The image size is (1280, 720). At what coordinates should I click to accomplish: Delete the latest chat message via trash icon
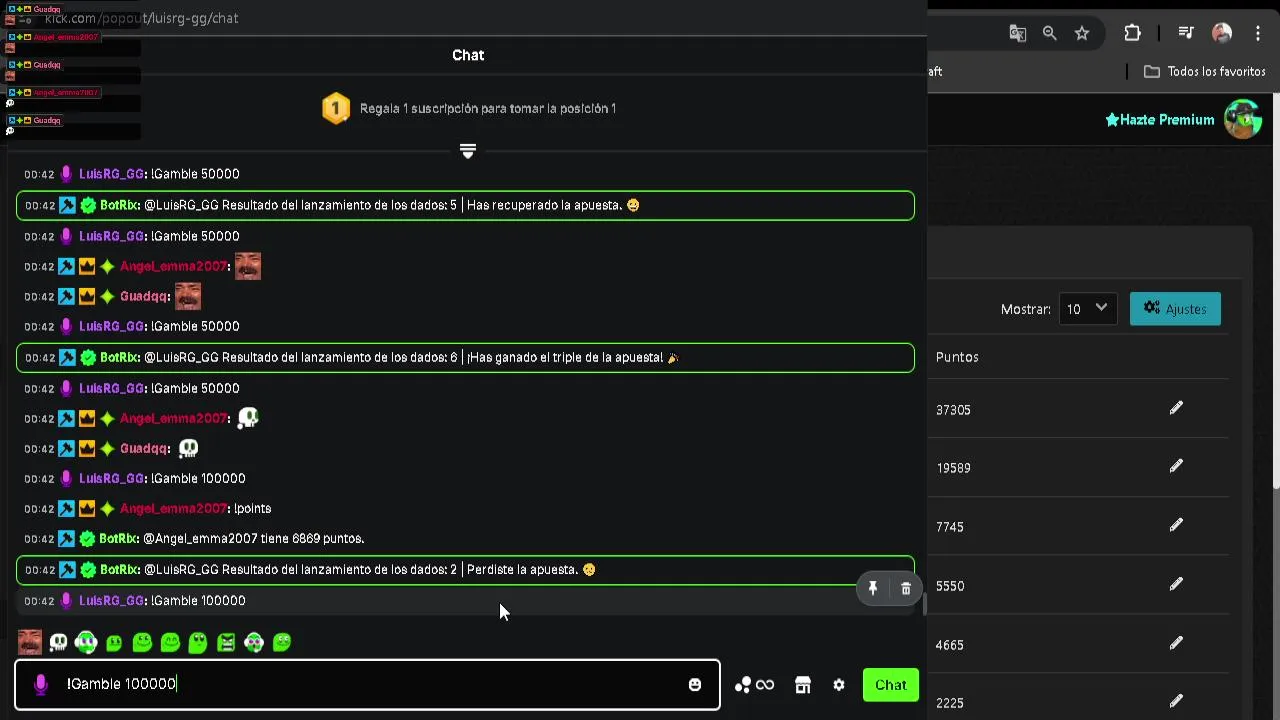[906, 589]
